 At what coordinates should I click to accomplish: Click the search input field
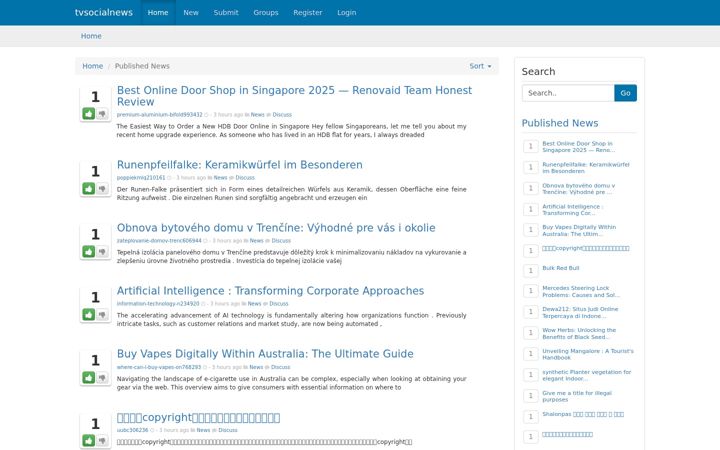[x=568, y=93]
